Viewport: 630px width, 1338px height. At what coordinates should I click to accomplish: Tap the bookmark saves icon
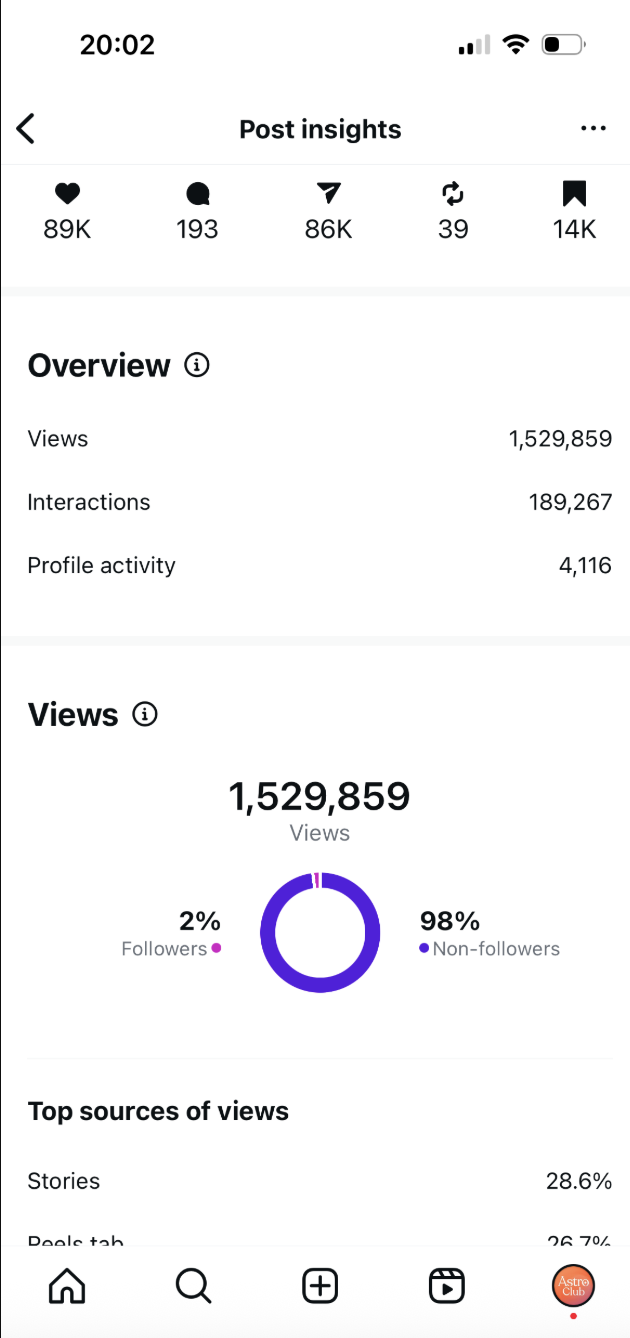point(574,194)
